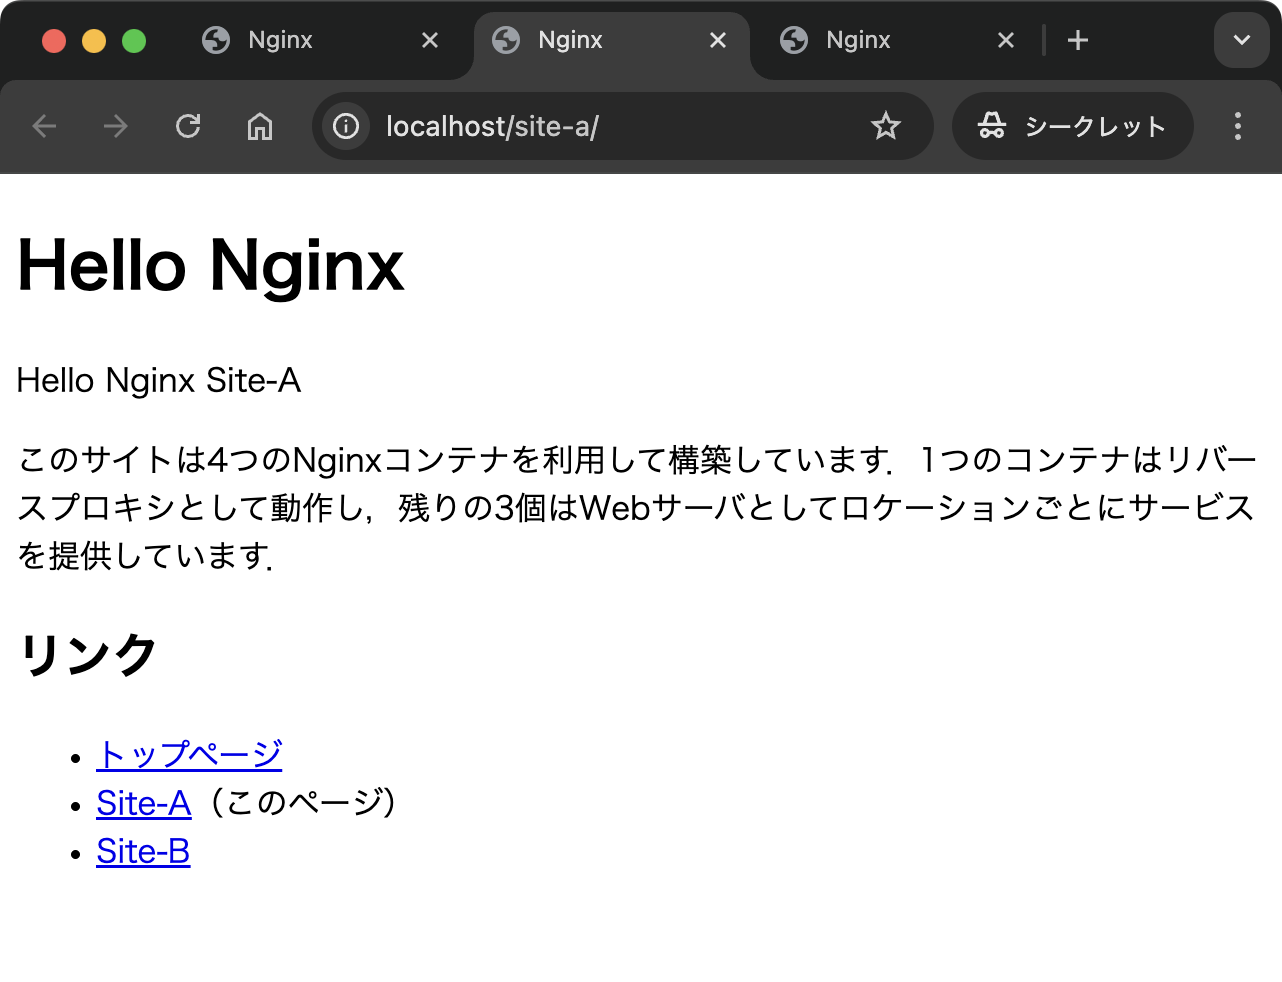Go to the browser home page
The height and width of the screenshot is (982, 1282).
point(260,126)
